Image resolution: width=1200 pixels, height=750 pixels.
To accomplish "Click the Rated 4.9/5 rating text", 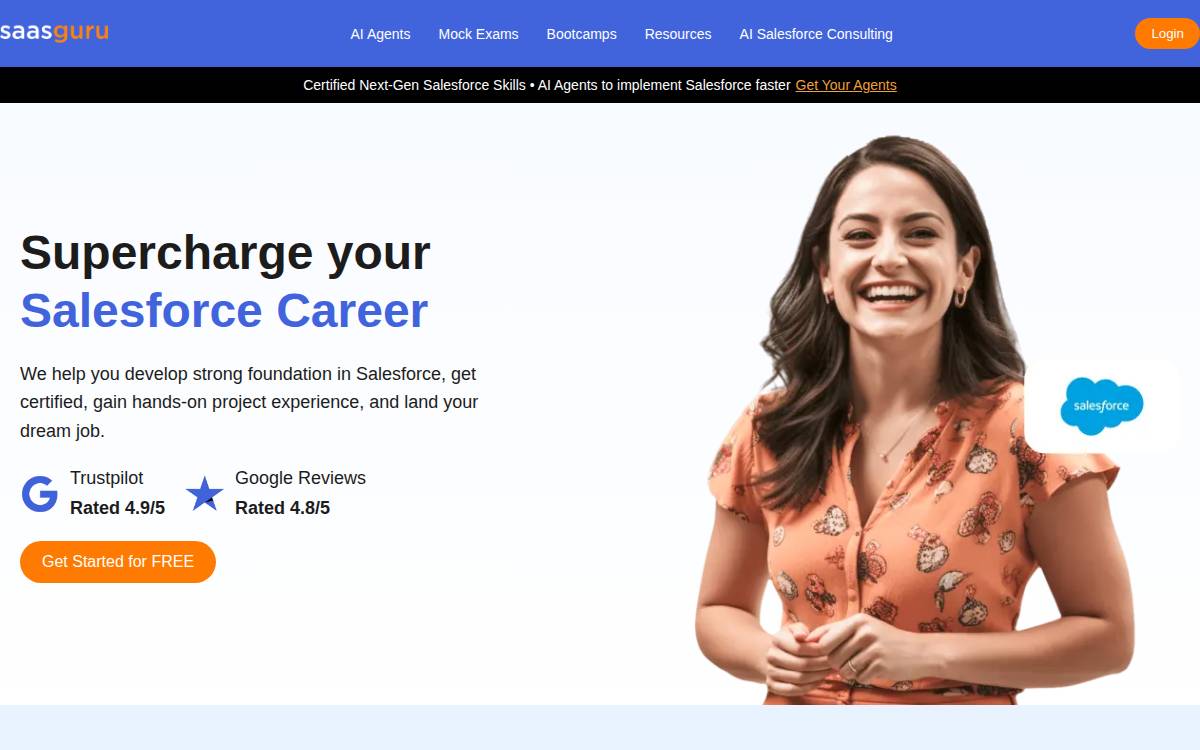I will click(117, 508).
